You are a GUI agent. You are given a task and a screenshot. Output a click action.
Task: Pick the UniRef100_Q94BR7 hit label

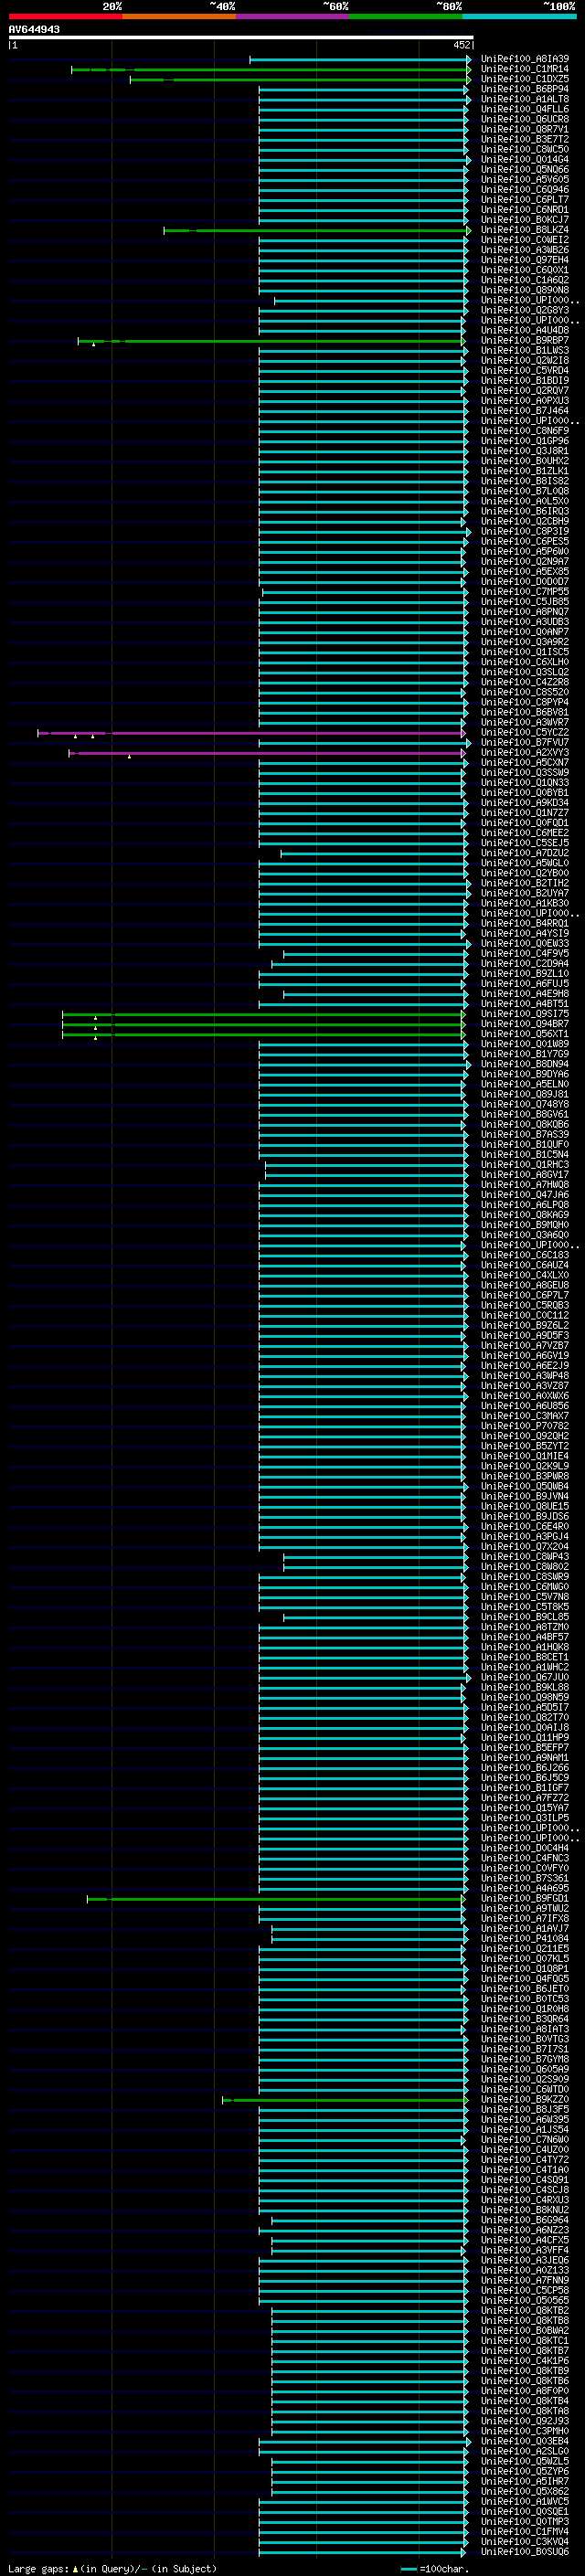pyautogui.click(x=524, y=1024)
